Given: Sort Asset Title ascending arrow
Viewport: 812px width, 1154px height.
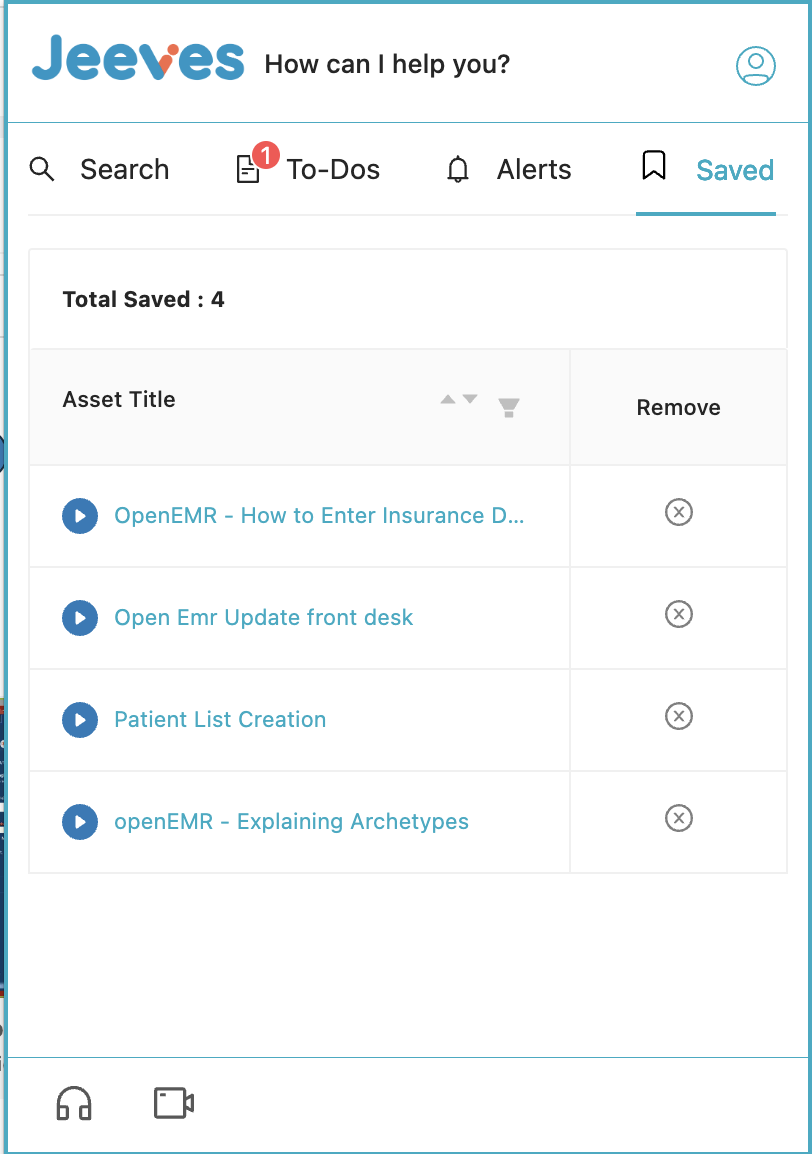Looking at the screenshot, I should 448,400.
